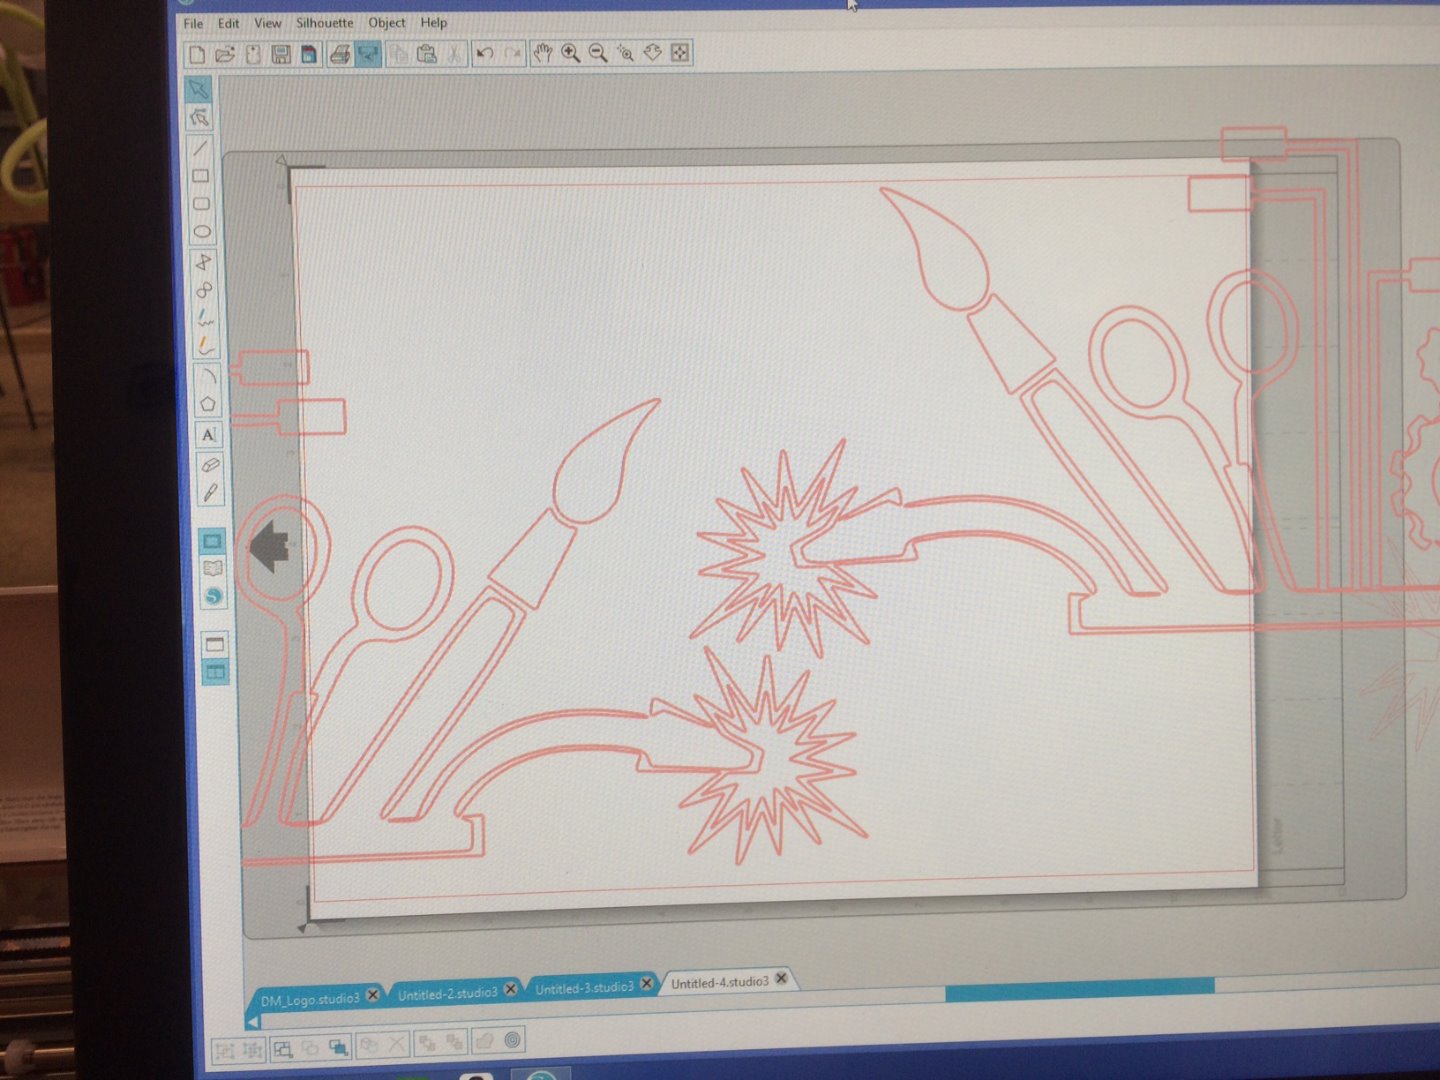The height and width of the screenshot is (1080, 1440).
Task: Select the Draw a Curve Shape tool
Action: point(204,290)
